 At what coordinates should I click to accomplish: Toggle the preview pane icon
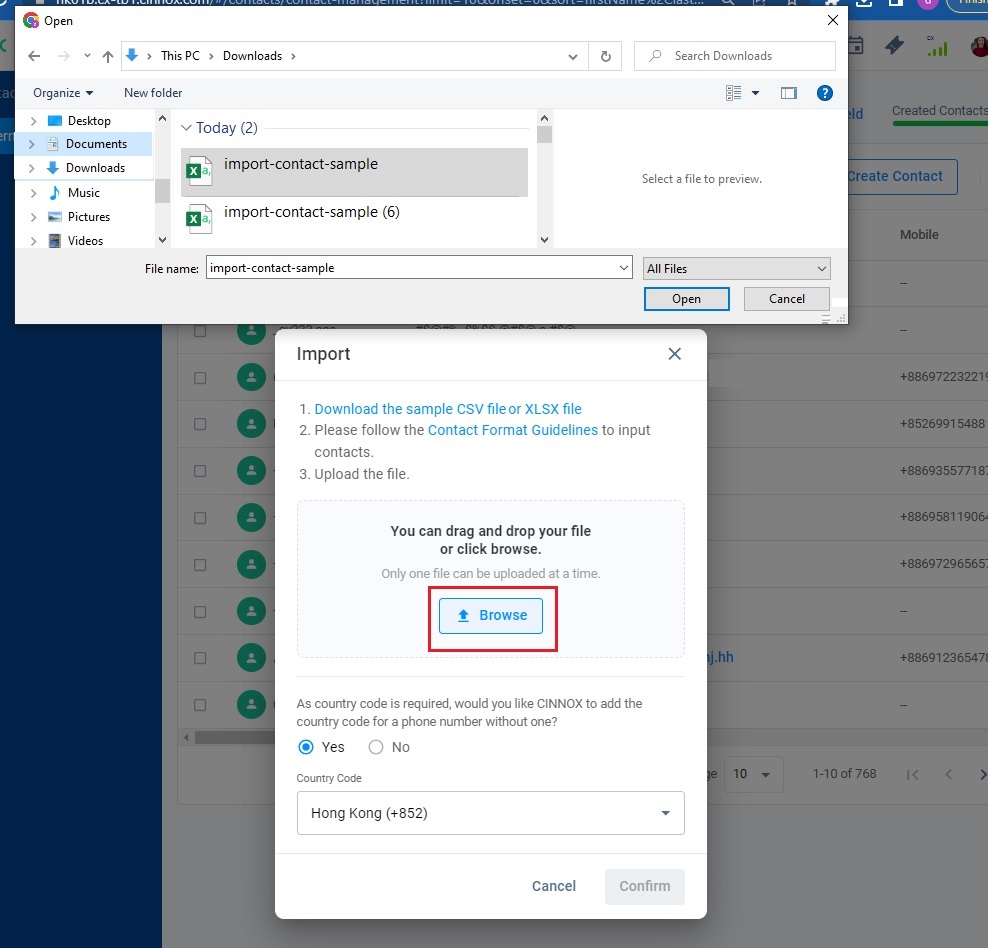click(789, 93)
